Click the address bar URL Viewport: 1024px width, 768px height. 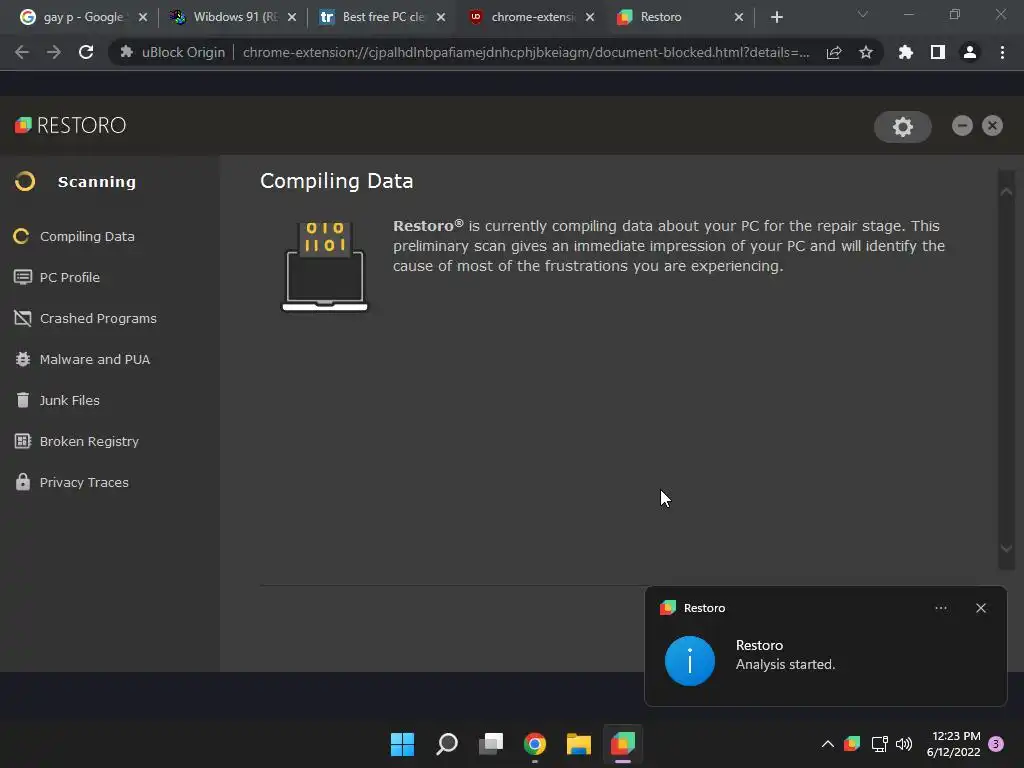pyautogui.click(x=526, y=52)
